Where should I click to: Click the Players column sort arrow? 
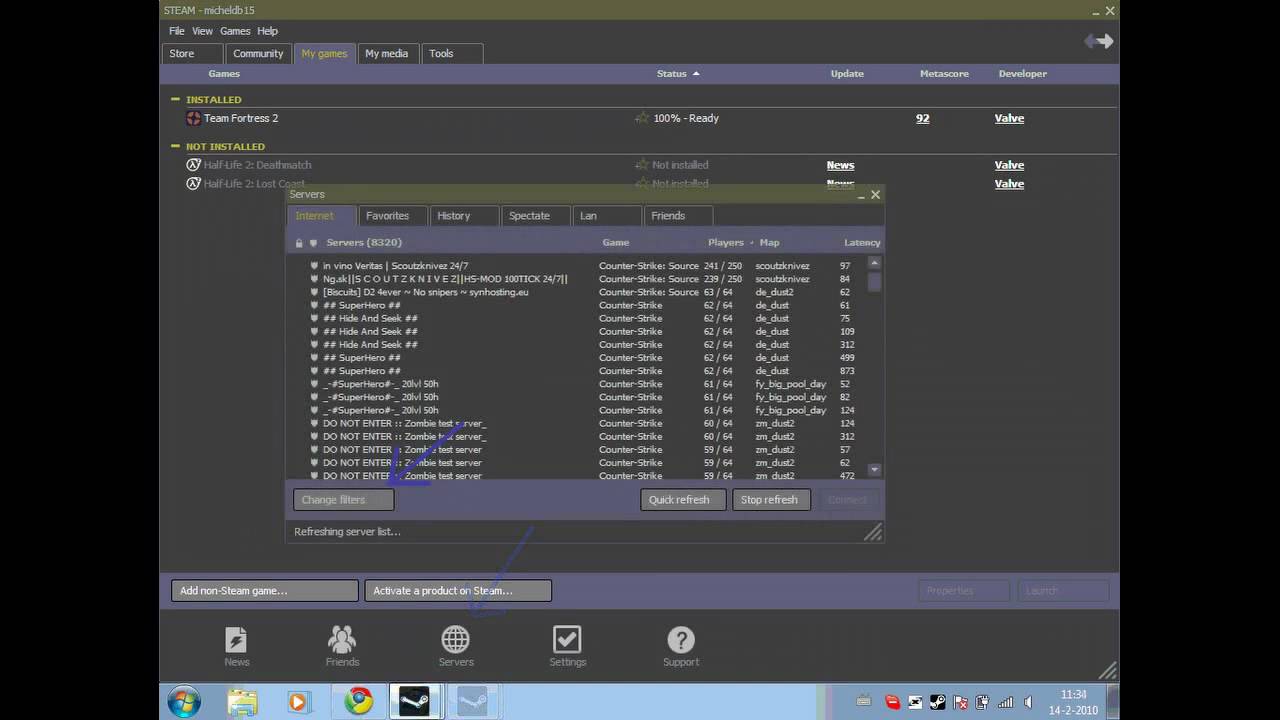coord(752,243)
